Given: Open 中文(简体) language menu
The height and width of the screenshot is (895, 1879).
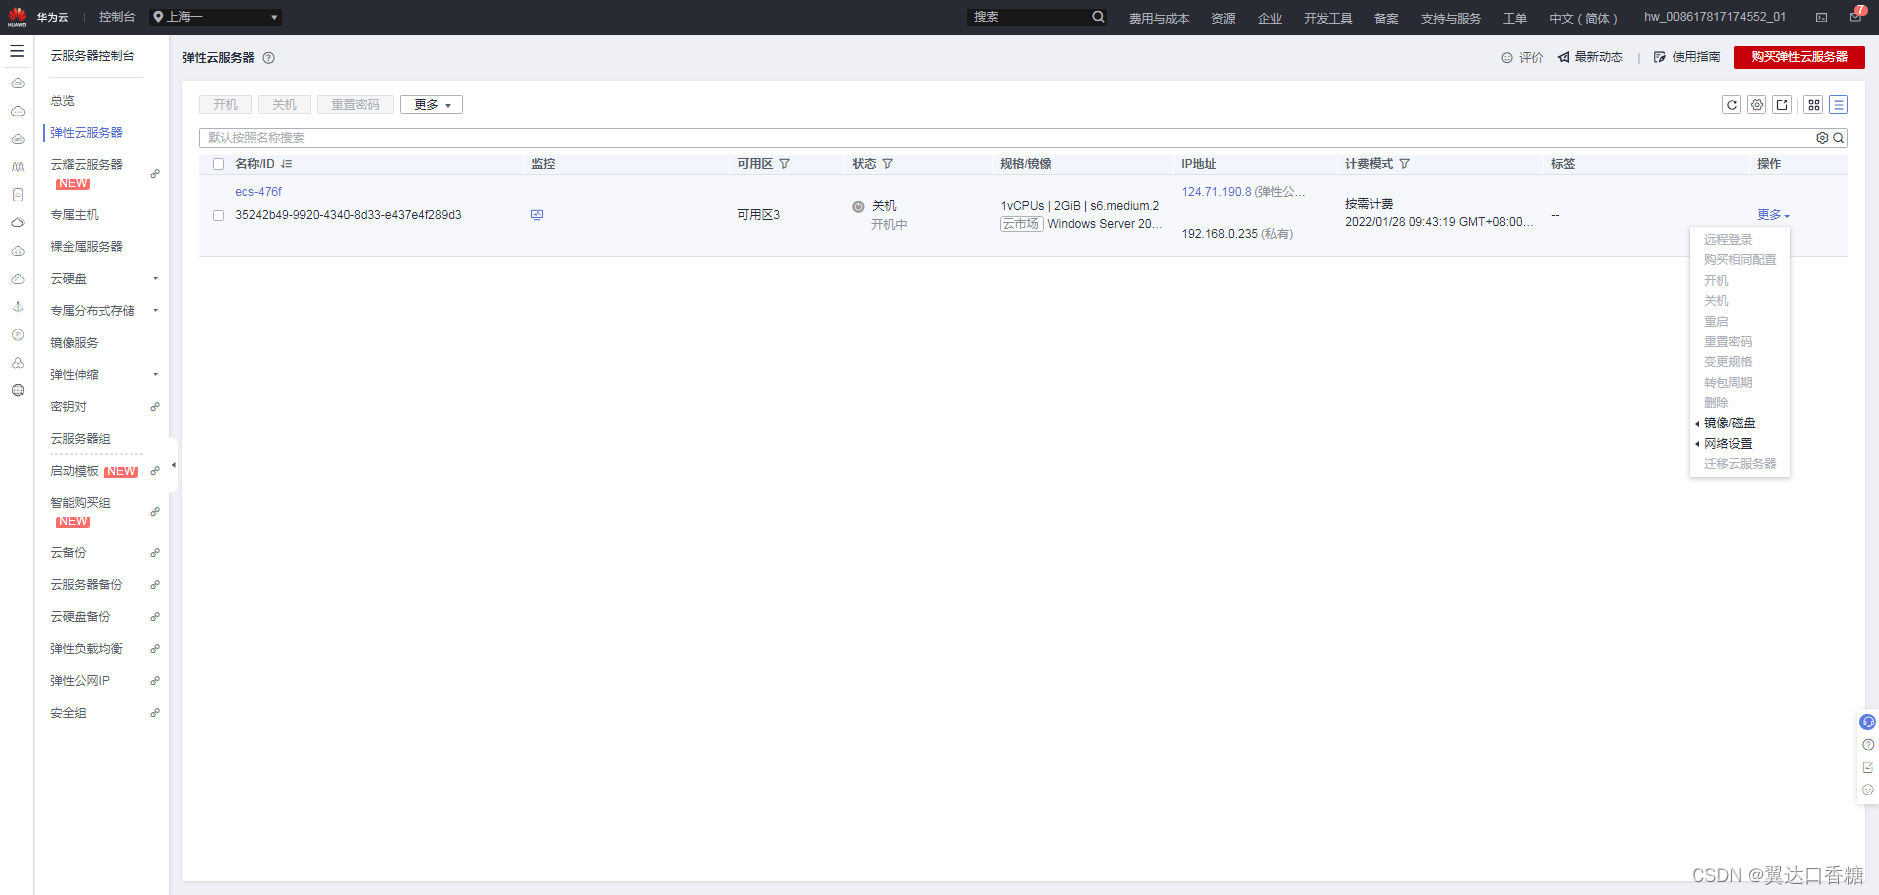Looking at the screenshot, I should [x=1583, y=18].
